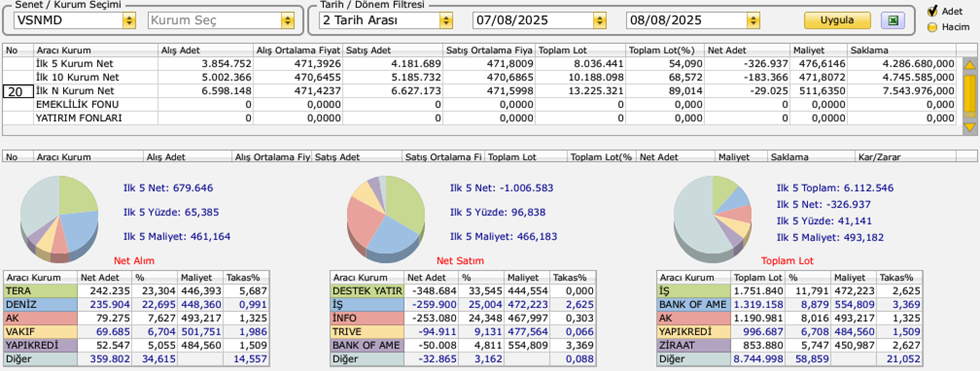
Task: Expand the 2 Tarih Arası period dropdown
Action: pyautogui.click(x=446, y=21)
